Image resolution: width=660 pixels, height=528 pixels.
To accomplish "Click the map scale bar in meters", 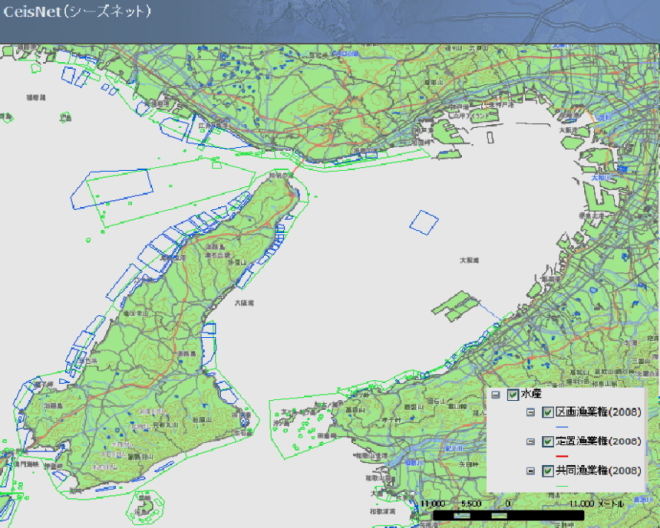I will click(x=510, y=513).
